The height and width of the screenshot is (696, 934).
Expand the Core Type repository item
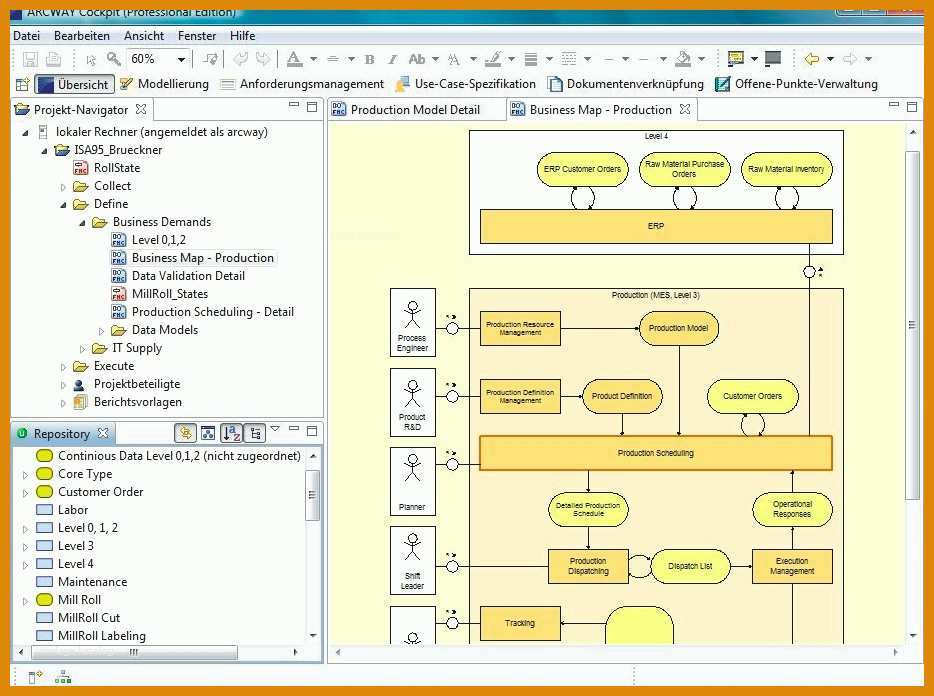26,475
